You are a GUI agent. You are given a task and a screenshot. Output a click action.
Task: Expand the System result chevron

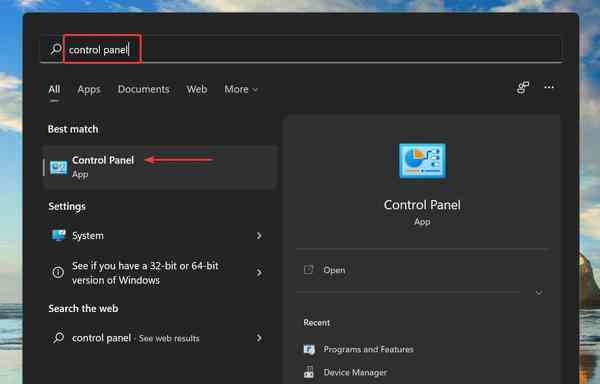coord(259,236)
